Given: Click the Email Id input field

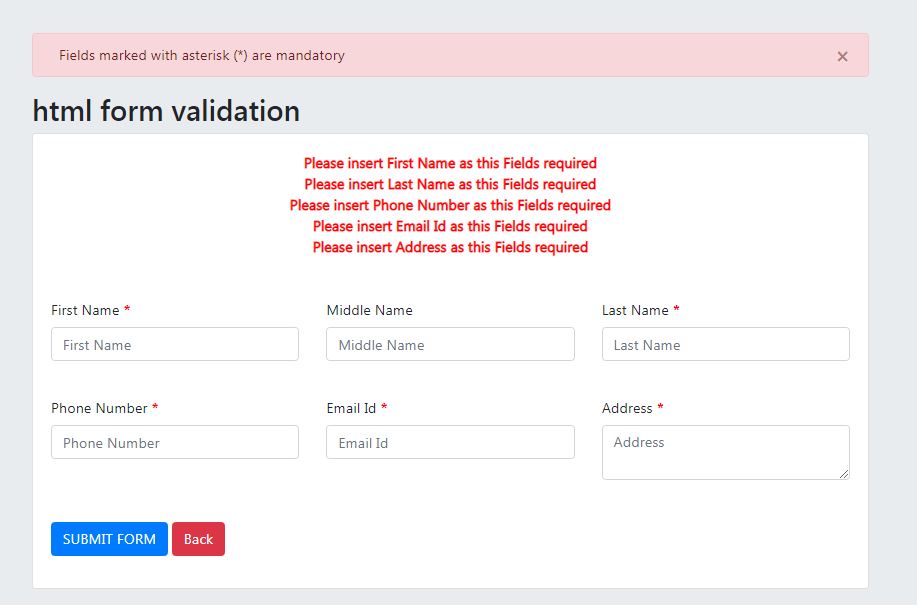Looking at the screenshot, I should pos(450,442).
